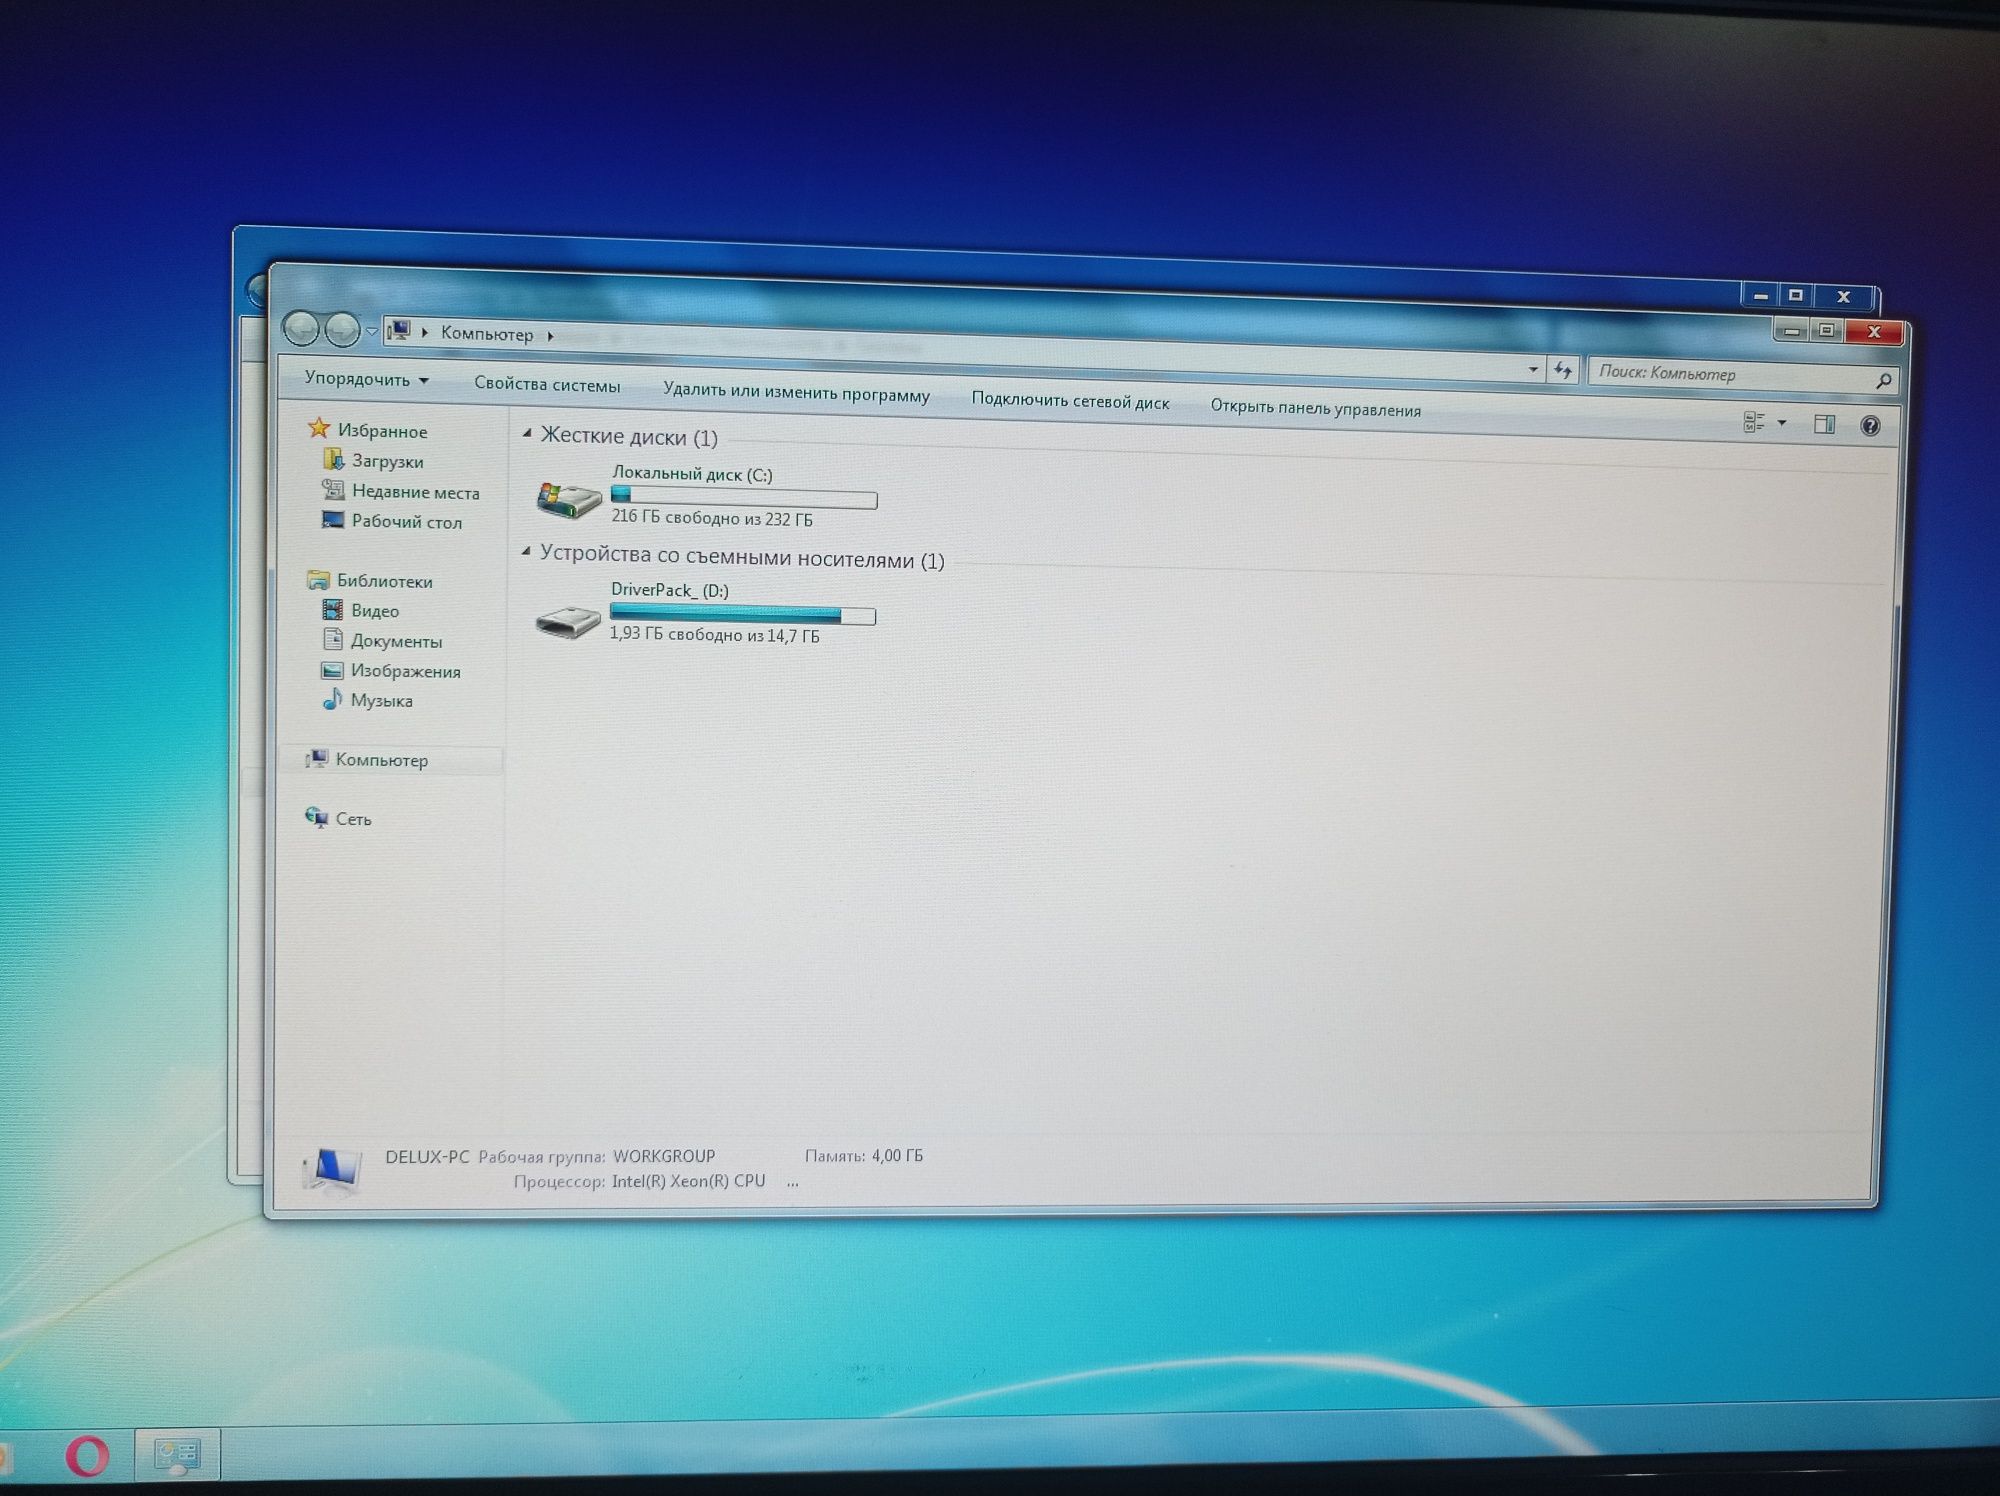Click Подключить сетевой диск

pyautogui.click(x=1070, y=401)
